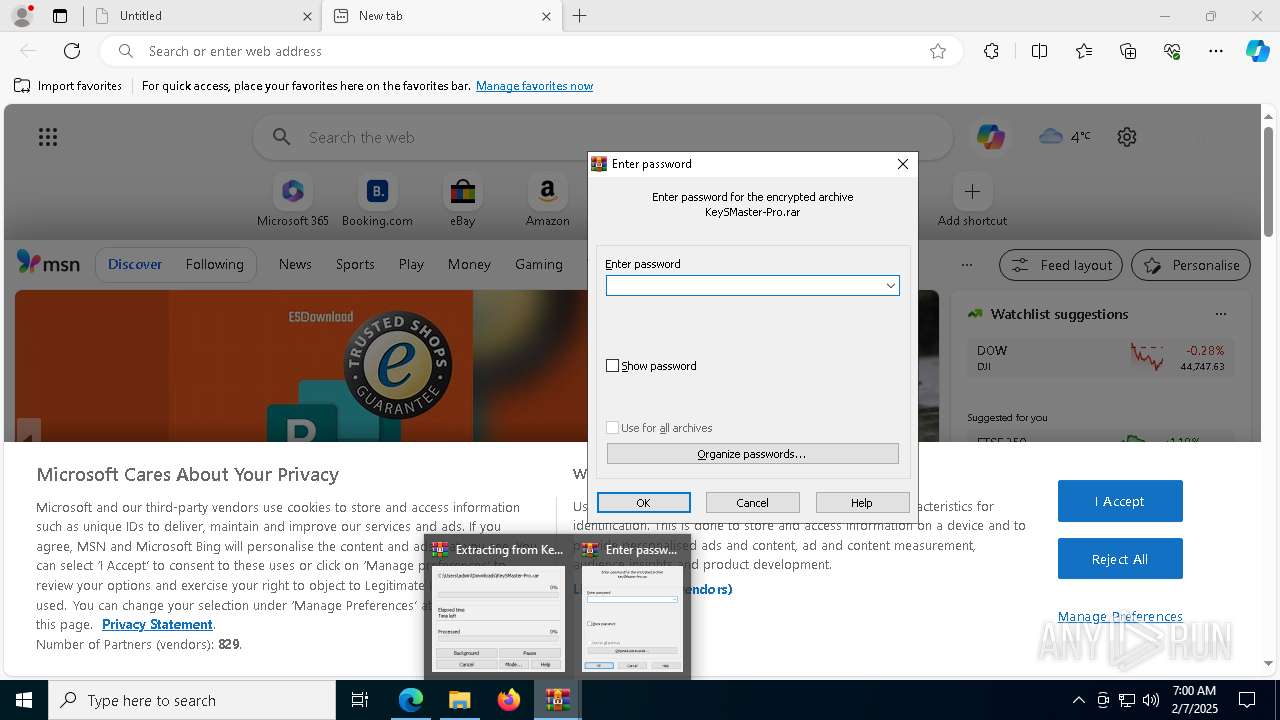Open Amazon shortcut tile
Image resolution: width=1280 pixels, height=720 pixels.
(547, 201)
